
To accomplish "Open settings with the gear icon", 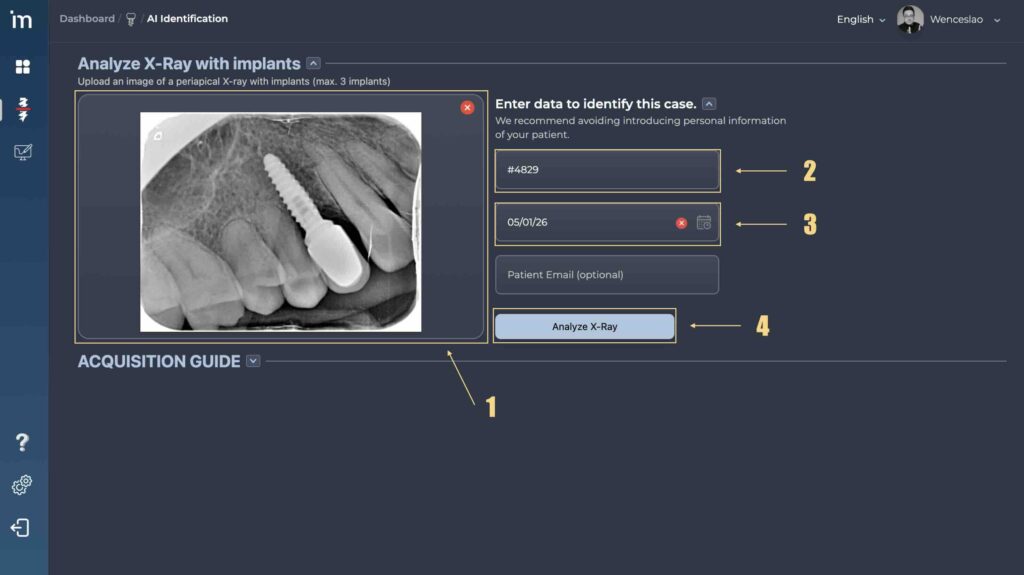I will pyautogui.click(x=22, y=485).
